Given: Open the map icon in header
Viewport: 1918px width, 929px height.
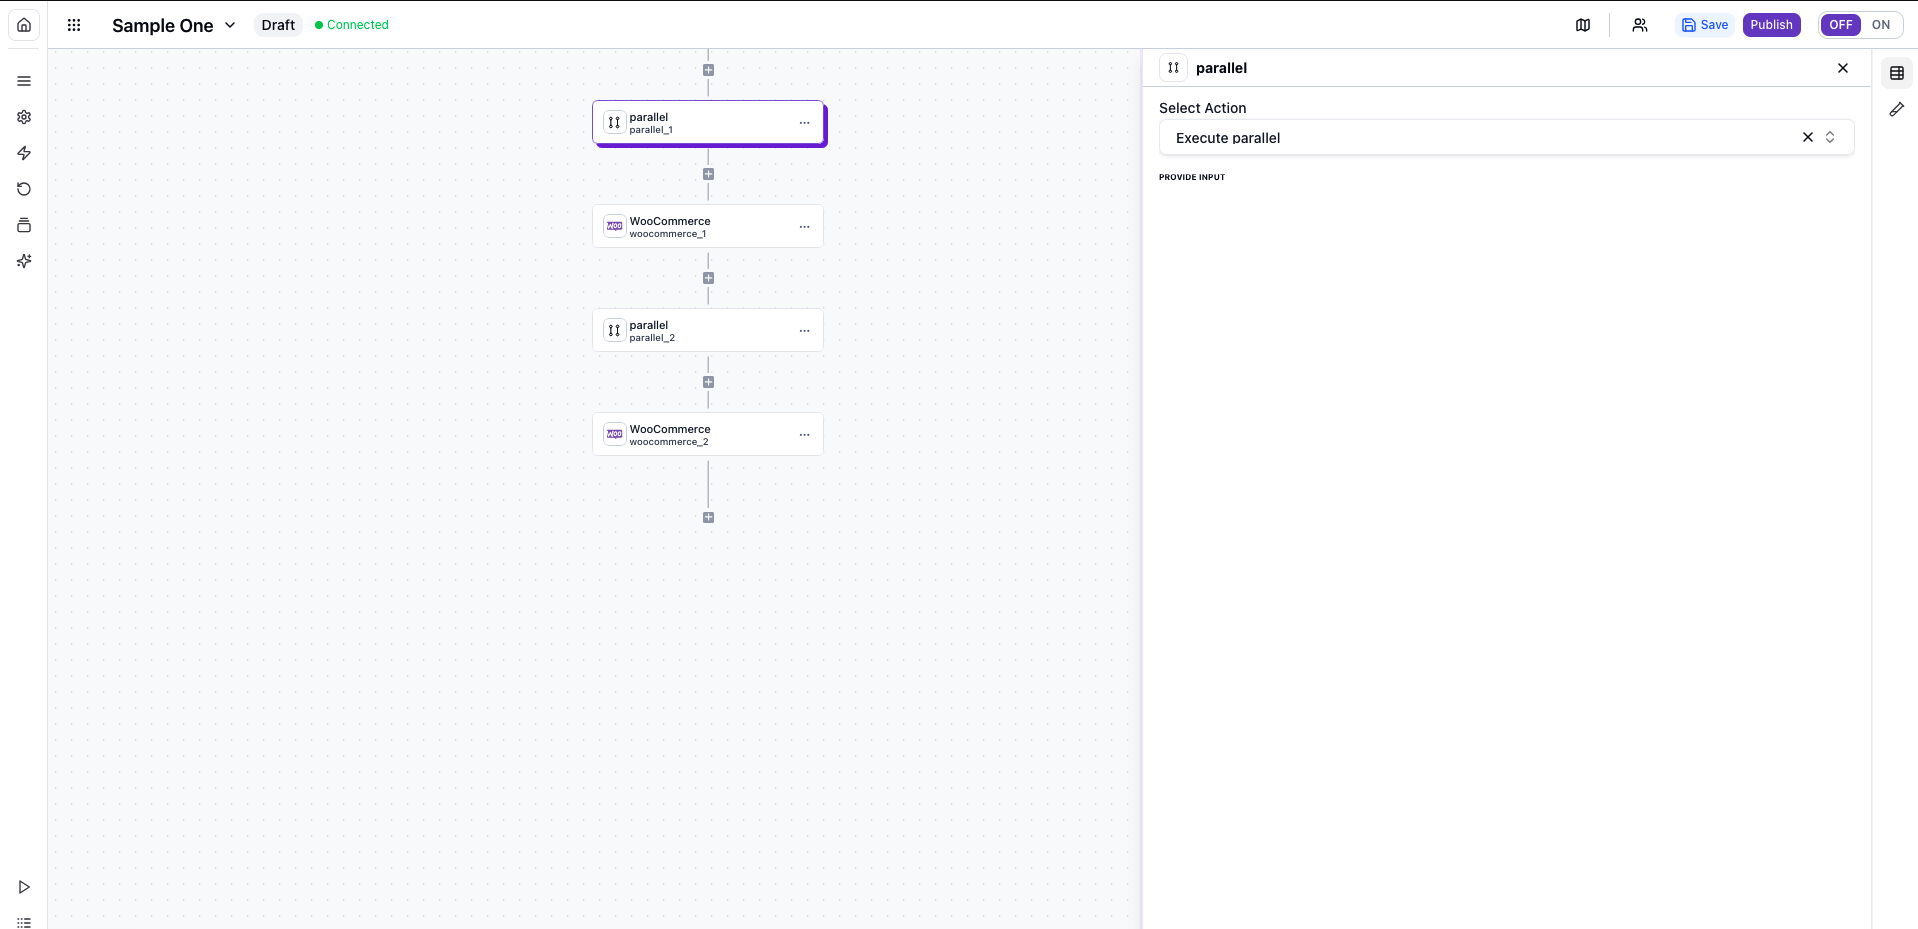Looking at the screenshot, I should click(1583, 25).
